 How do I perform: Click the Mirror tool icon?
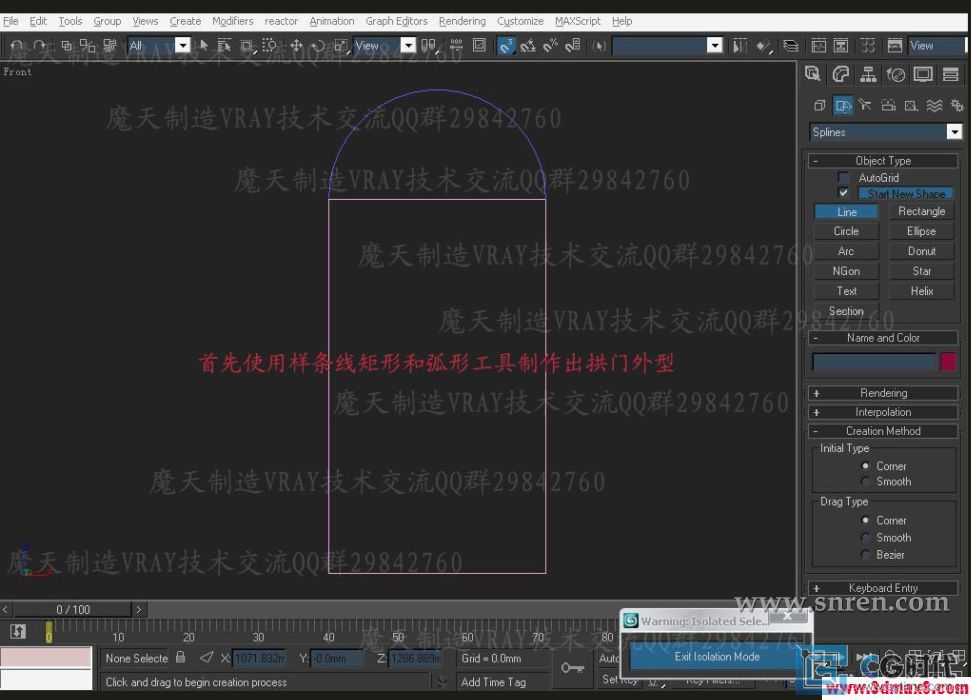pyautogui.click(x=739, y=45)
